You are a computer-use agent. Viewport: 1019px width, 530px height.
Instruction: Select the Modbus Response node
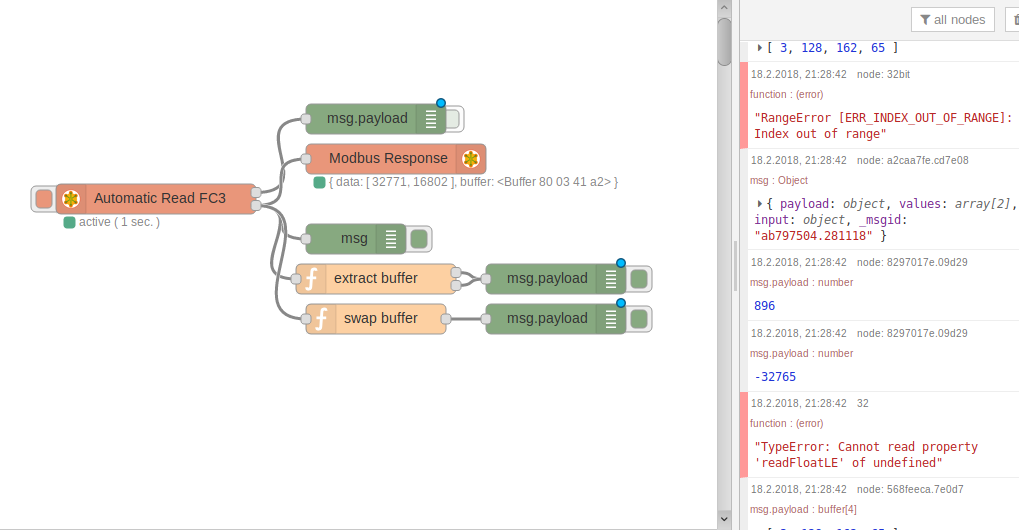pyautogui.click(x=396, y=158)
